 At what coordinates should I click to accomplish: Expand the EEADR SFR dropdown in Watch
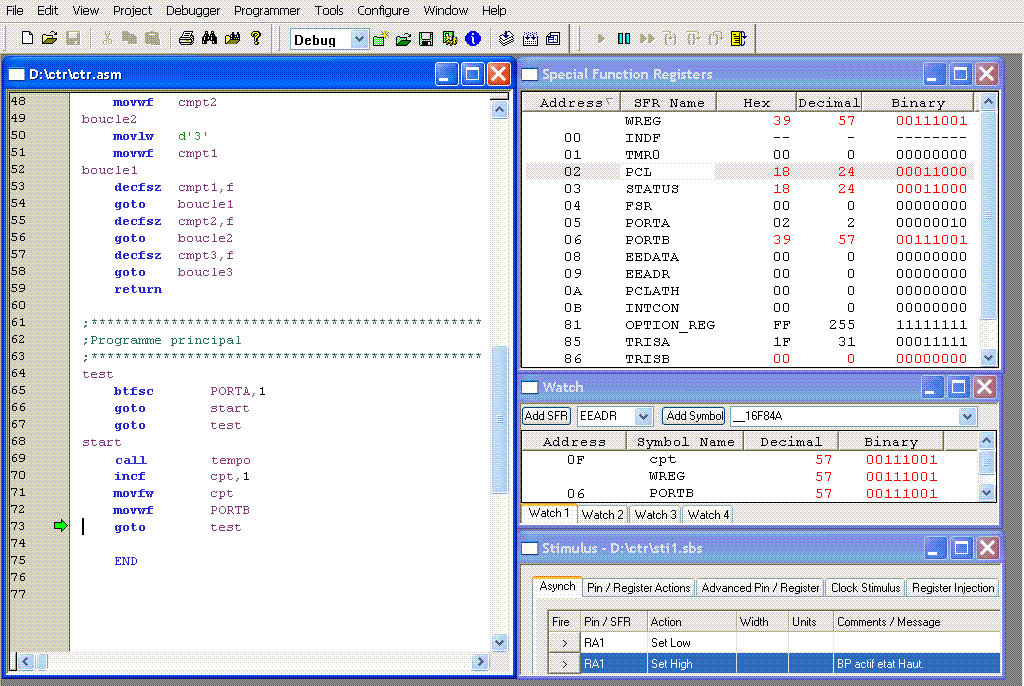click(x=643, y=416)
